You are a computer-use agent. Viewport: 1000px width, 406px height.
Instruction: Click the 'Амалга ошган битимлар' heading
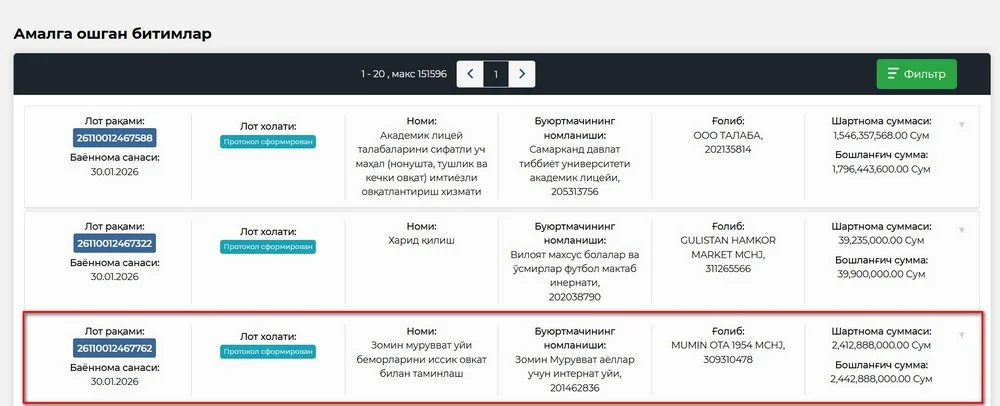coord(112,33)
